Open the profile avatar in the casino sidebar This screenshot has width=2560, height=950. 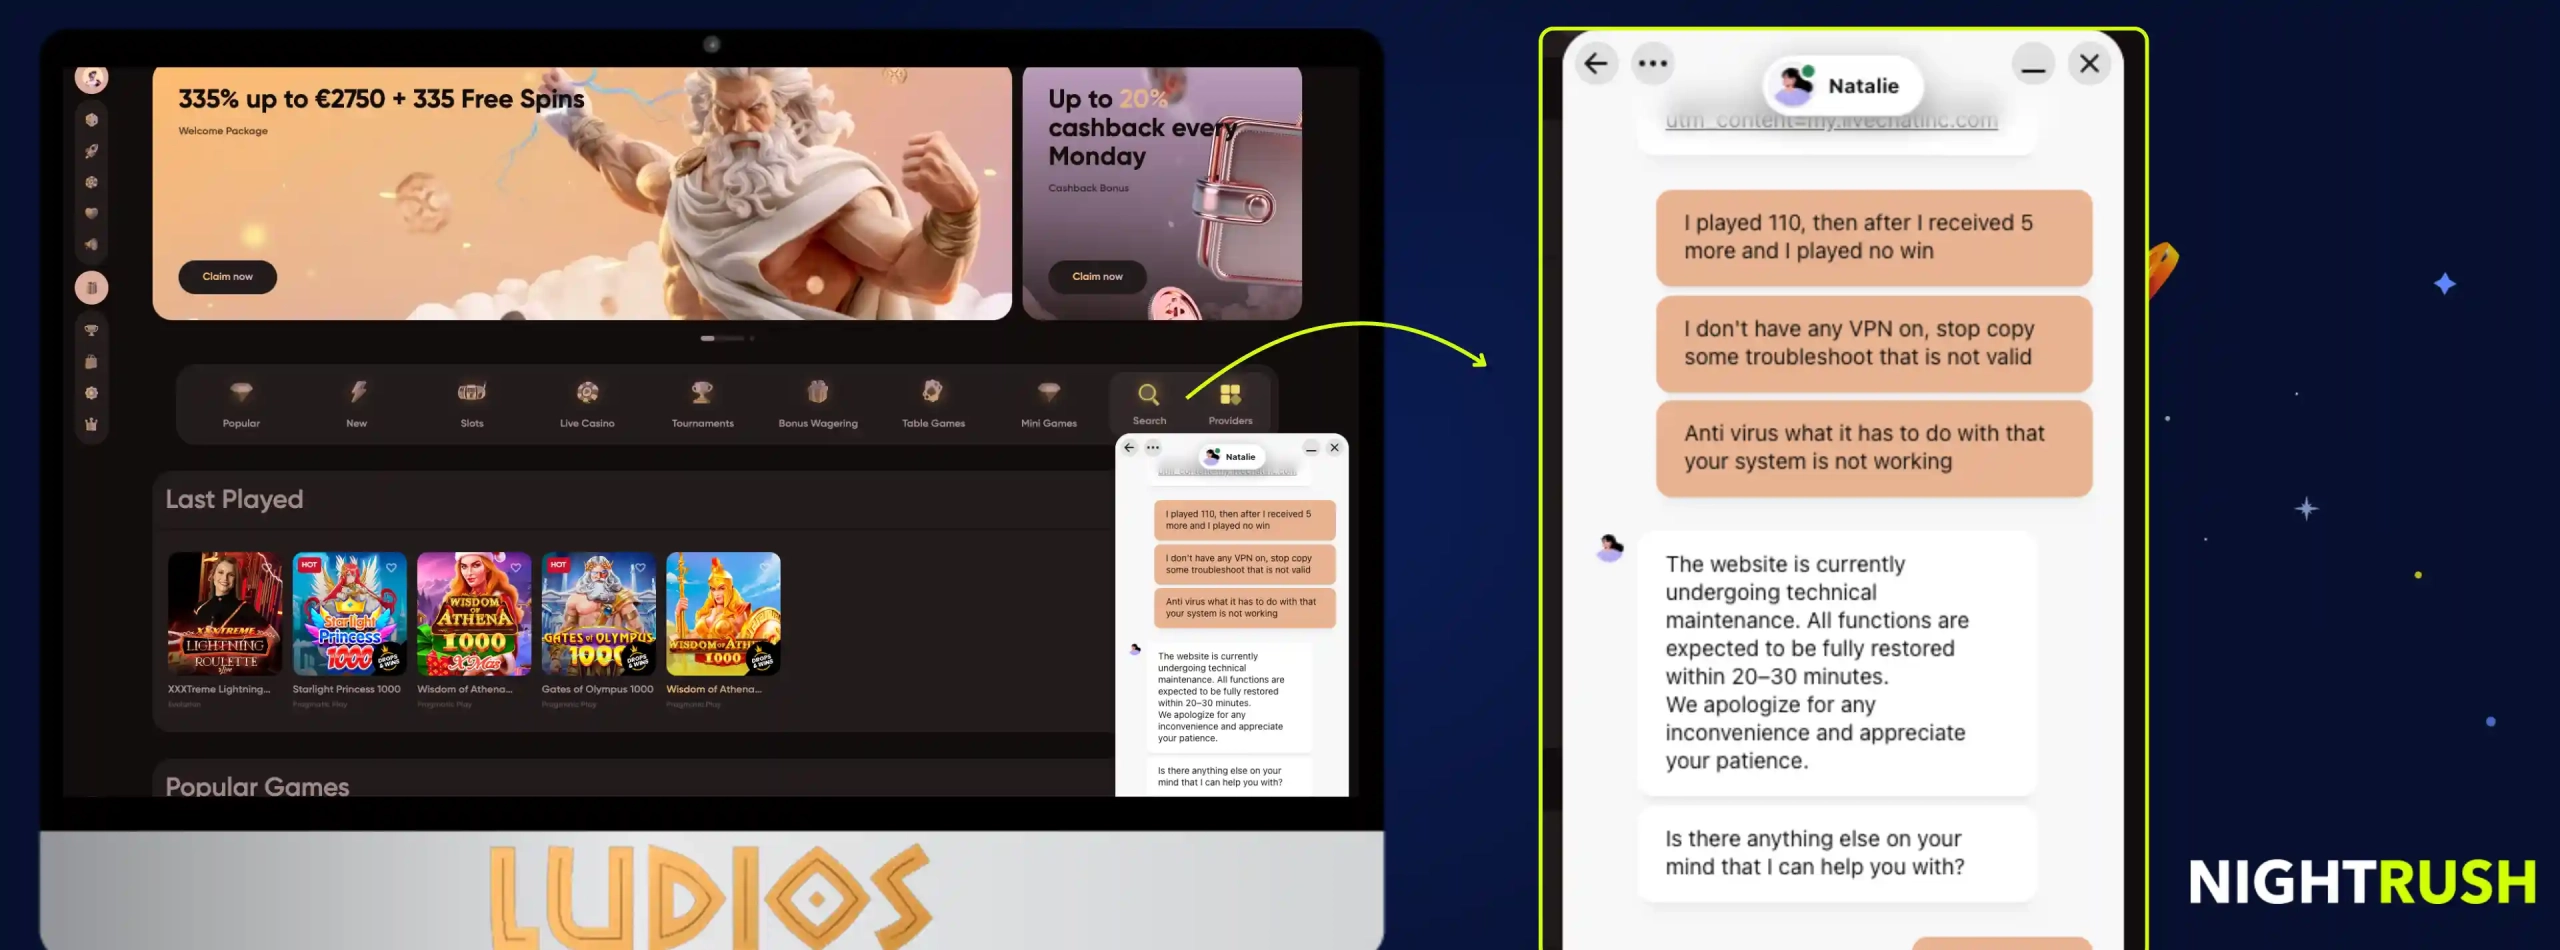pyautogui.click(x=91, y=79)
